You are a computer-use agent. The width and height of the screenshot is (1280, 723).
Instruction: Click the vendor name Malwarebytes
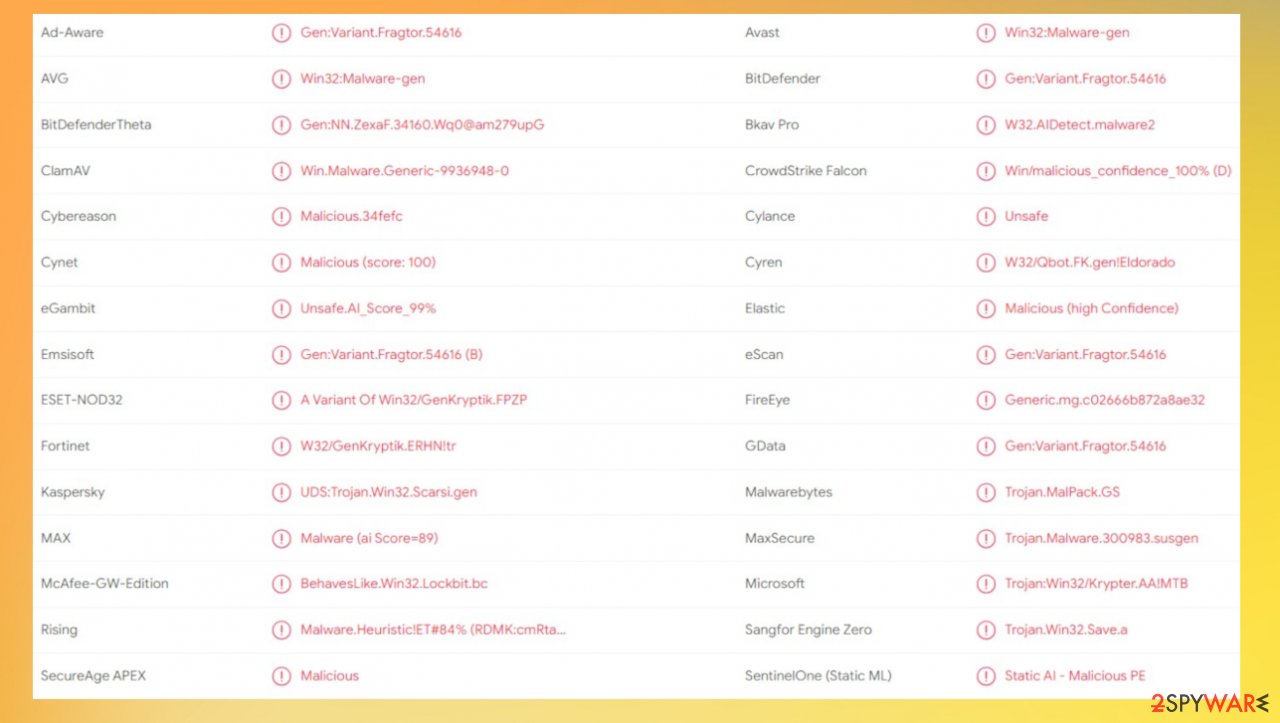(x=788, y=492)
